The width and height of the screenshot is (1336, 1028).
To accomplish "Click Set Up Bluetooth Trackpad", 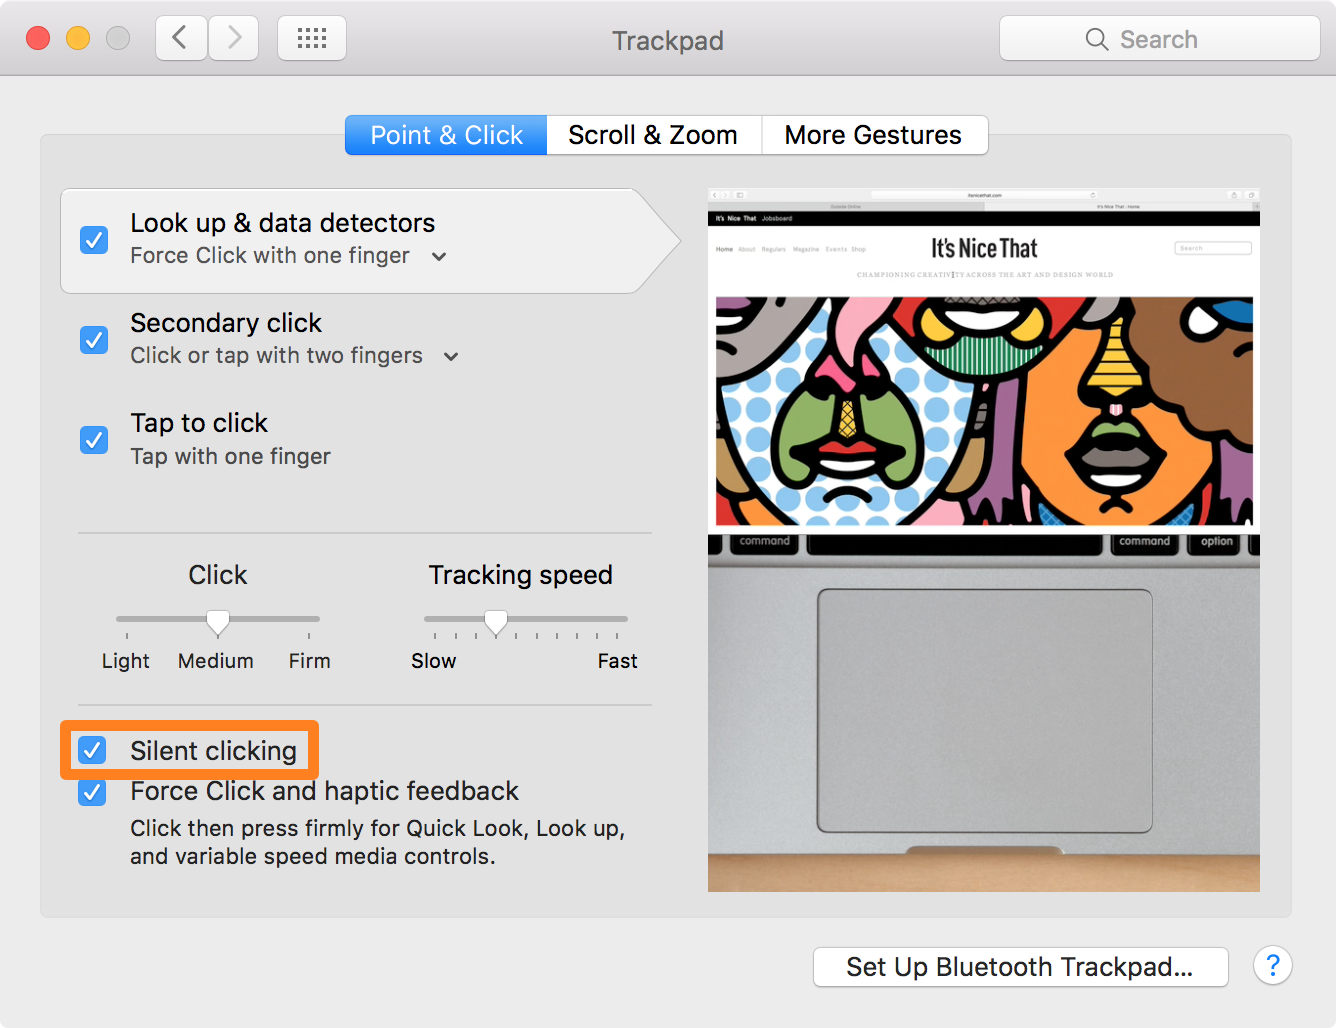I will click(x=1019, y=966).
